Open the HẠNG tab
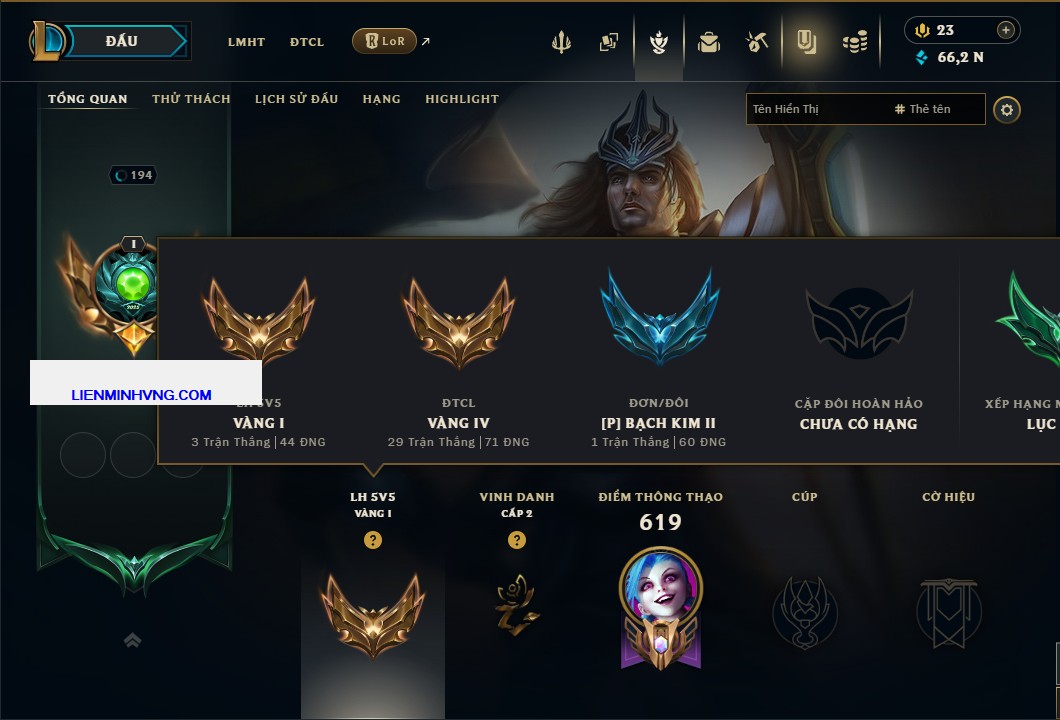This screenshot has width=1060, height=720. [381, 99]
